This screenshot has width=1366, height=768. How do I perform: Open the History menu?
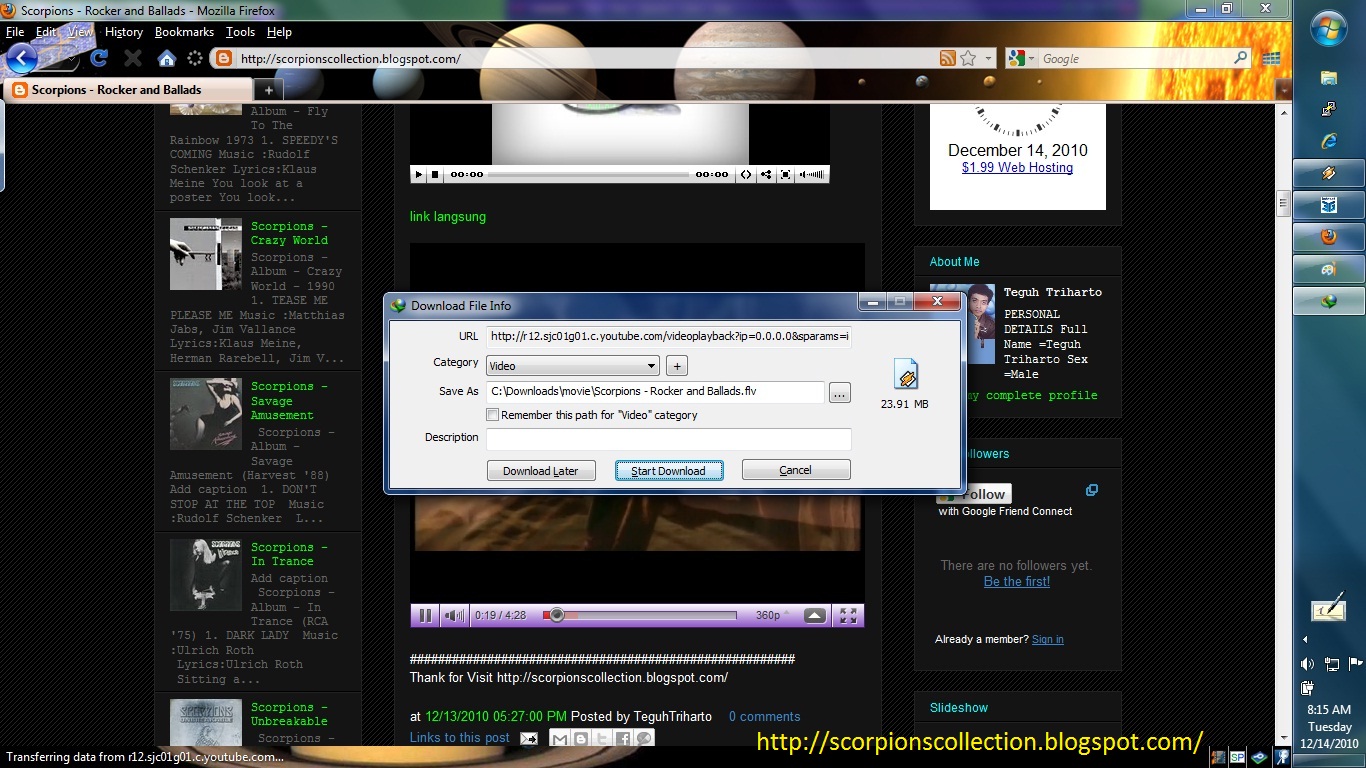tap(123, 32)
